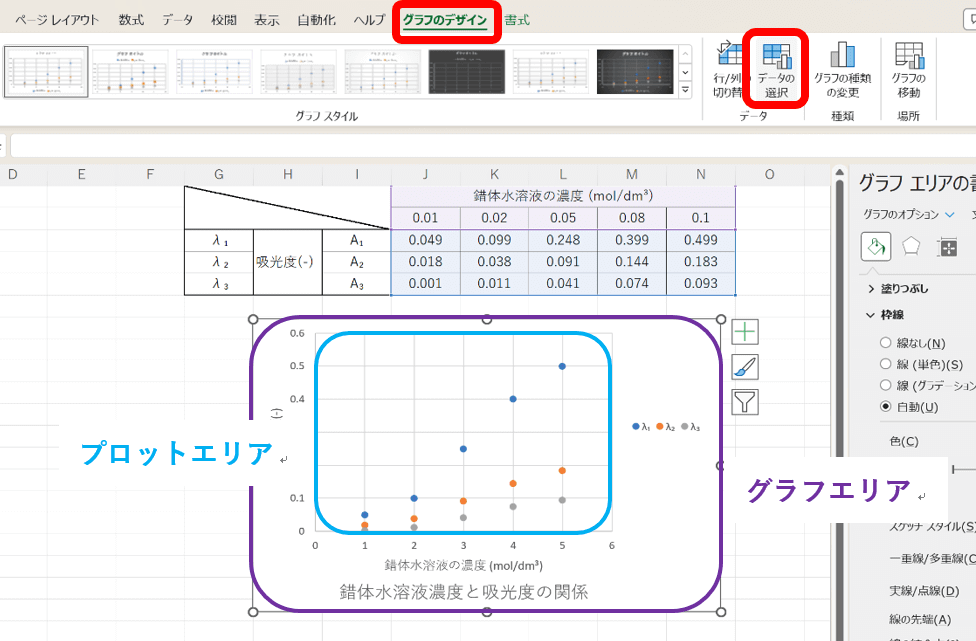The width and height of the screenshot is (976, 641).
Task: Click x-axis title 錯体水溶液の濃度
Action: point(464,565)
